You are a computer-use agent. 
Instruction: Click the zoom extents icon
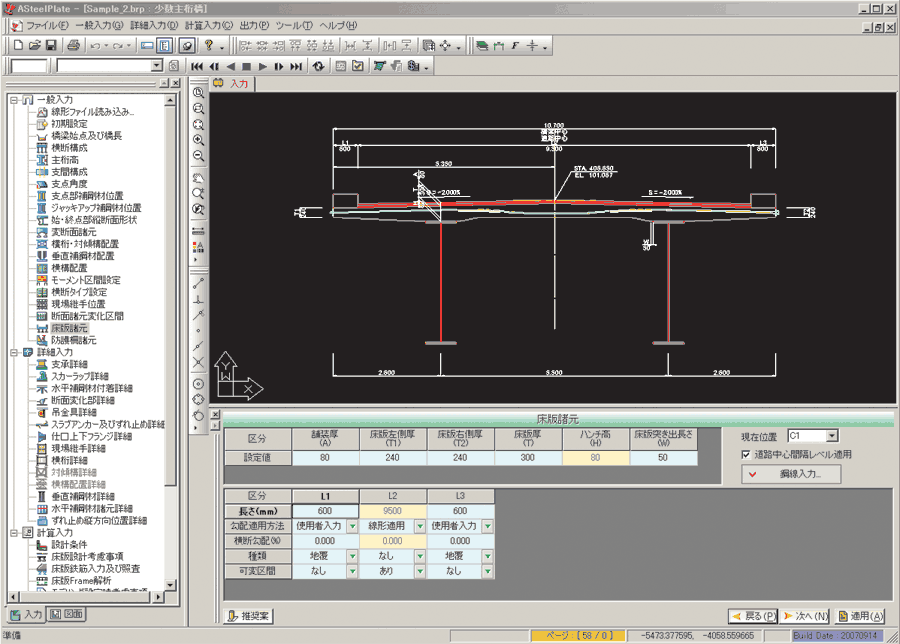[x=198, y=125]
